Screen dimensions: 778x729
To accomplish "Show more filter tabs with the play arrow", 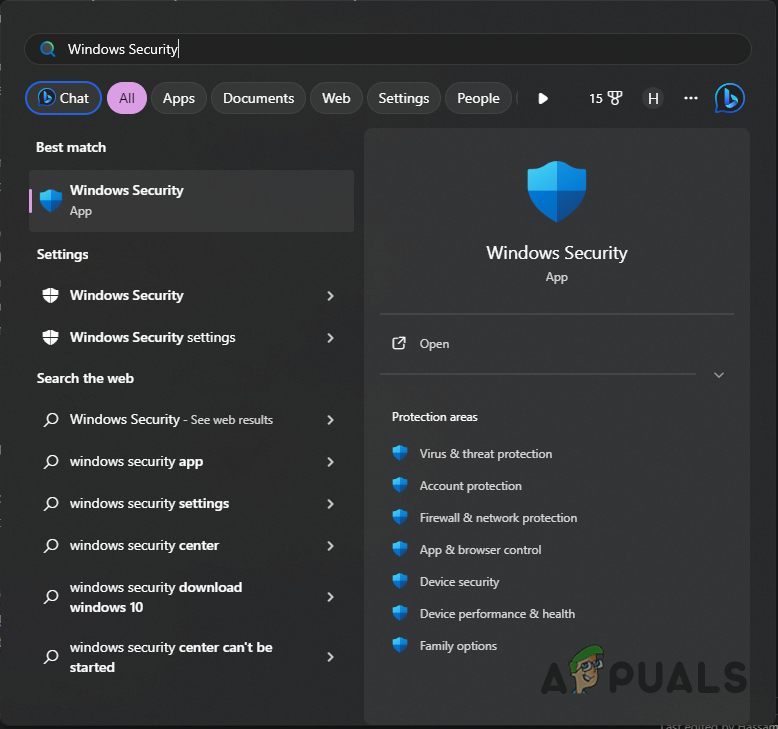I will (543, 98).
